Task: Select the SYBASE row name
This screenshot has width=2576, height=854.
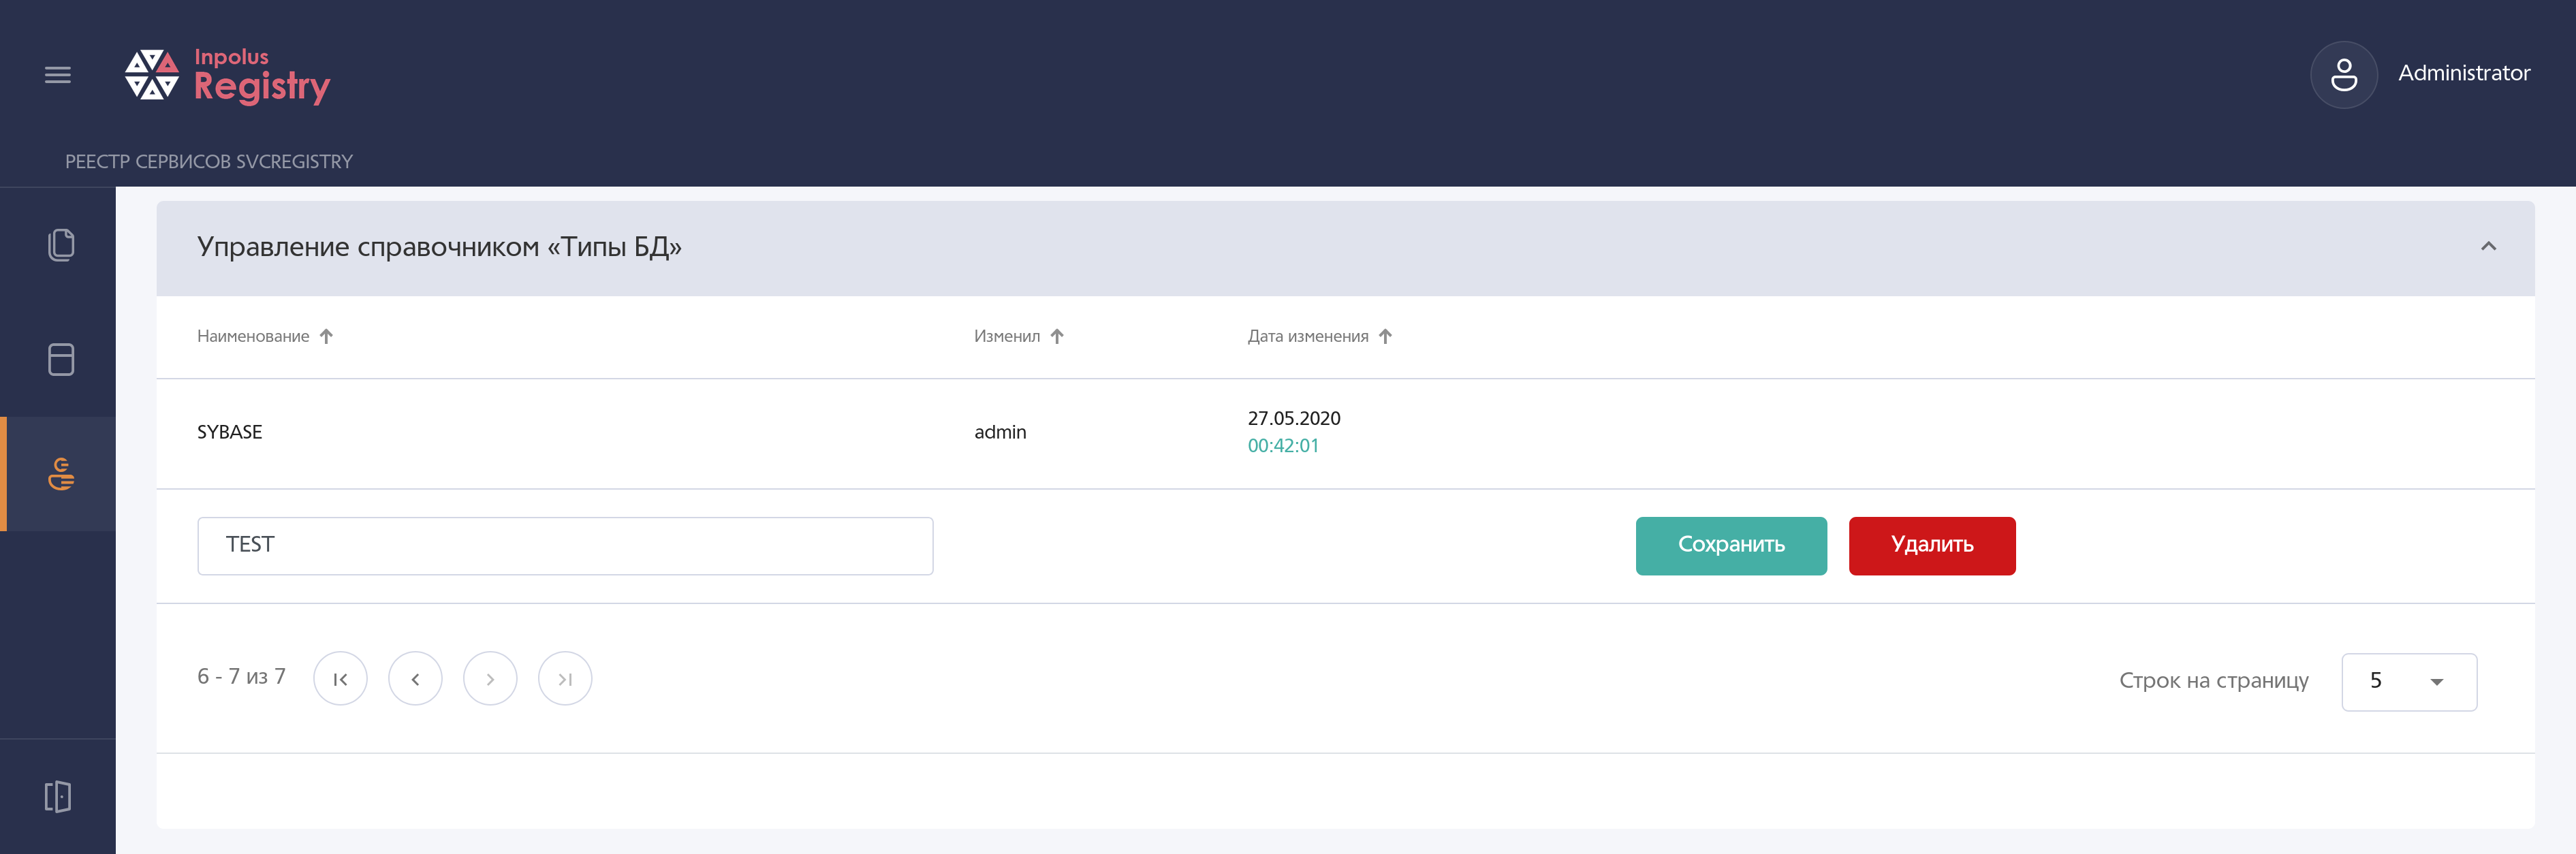Action: pyautogui.click(x=230, y=432)
